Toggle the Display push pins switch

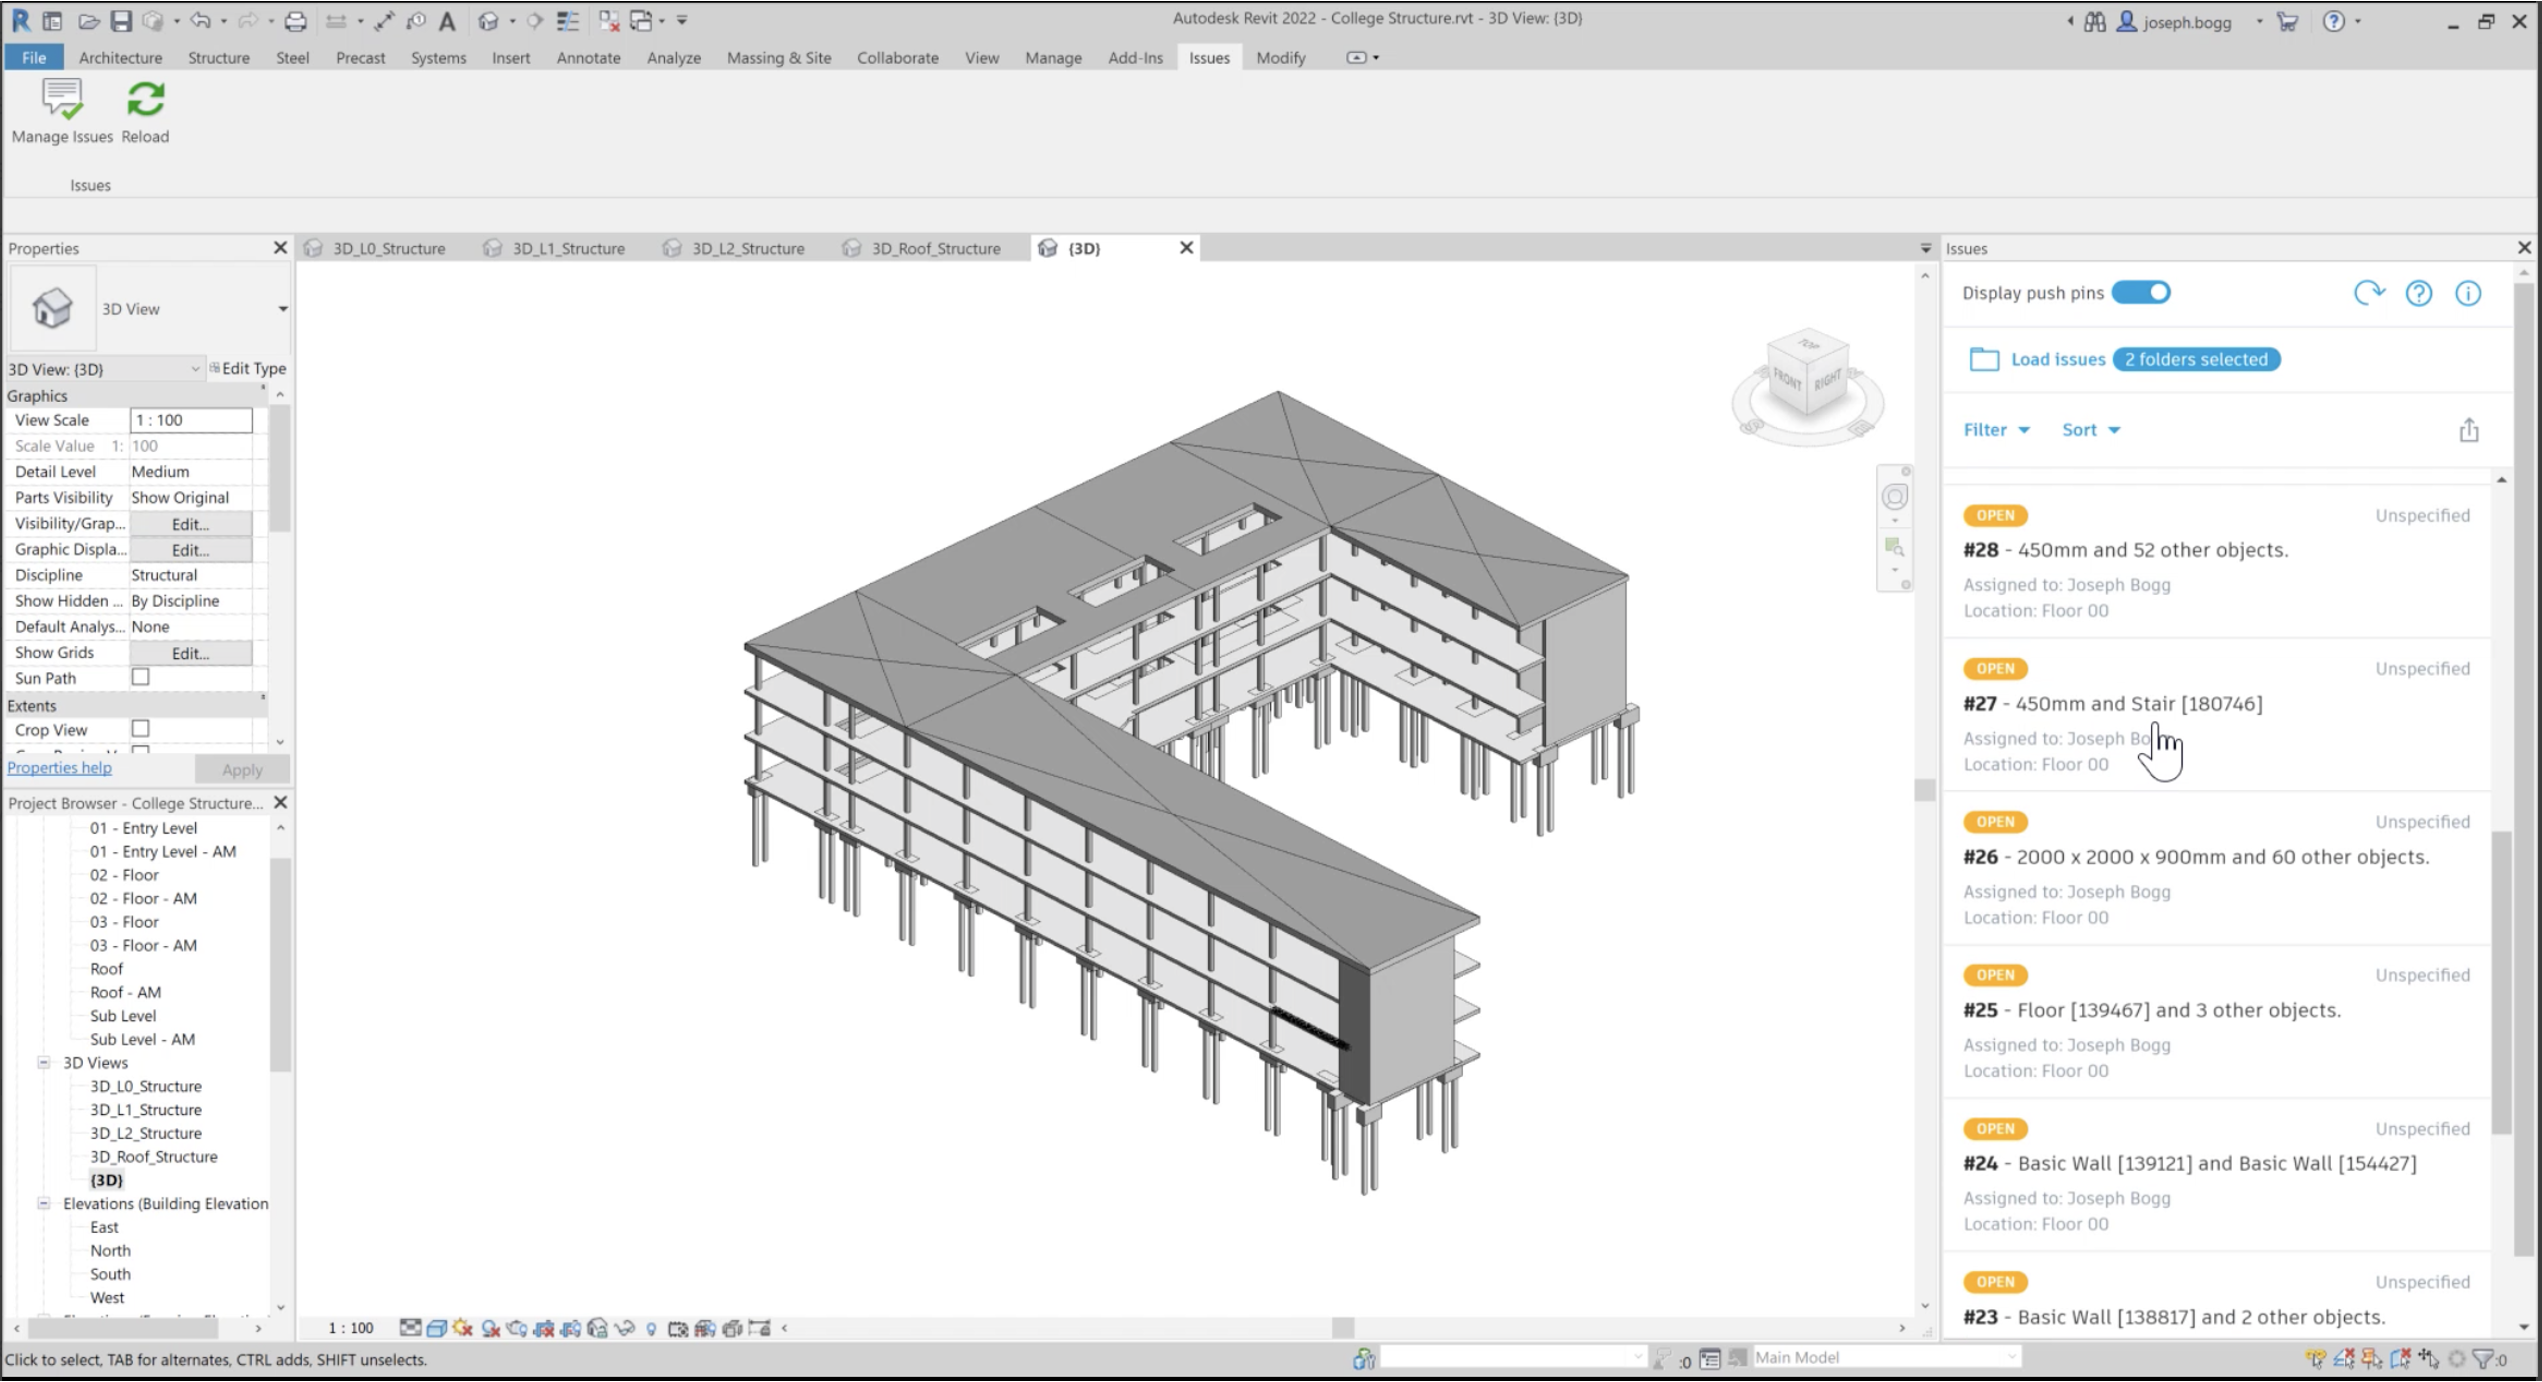point(2141,292)
